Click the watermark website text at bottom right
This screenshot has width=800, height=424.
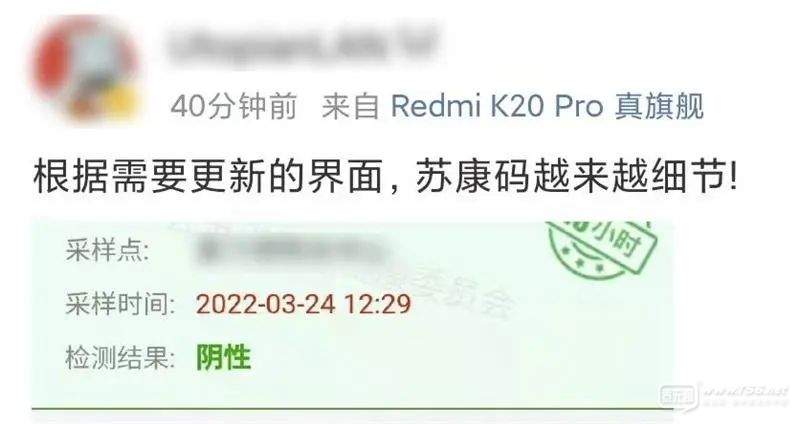(x=746, y=392)
